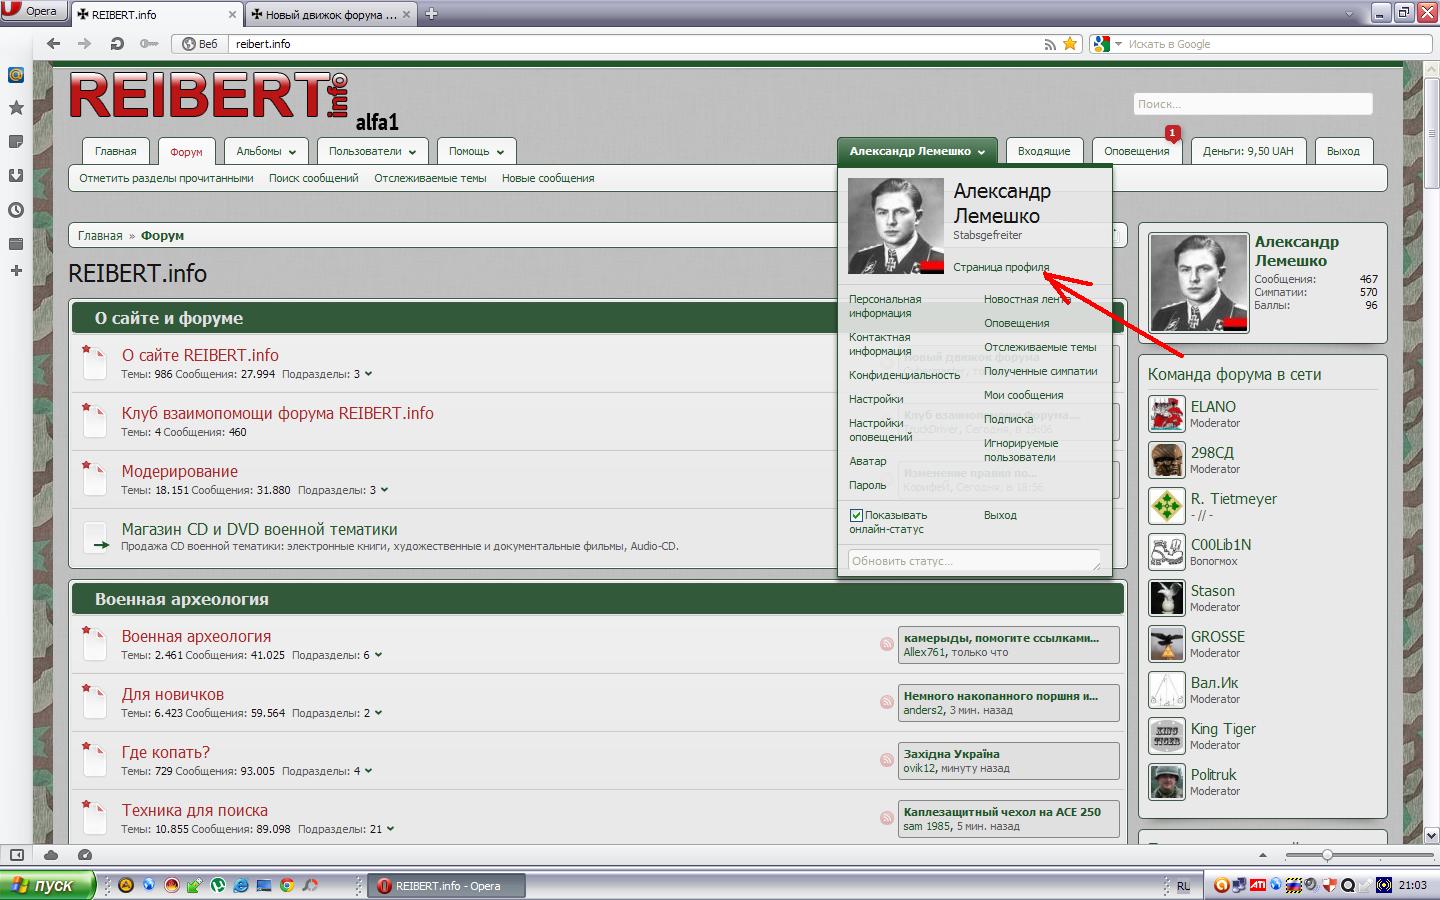
Task: Open Захiдна Украïна latest thread
Action: 952,754
